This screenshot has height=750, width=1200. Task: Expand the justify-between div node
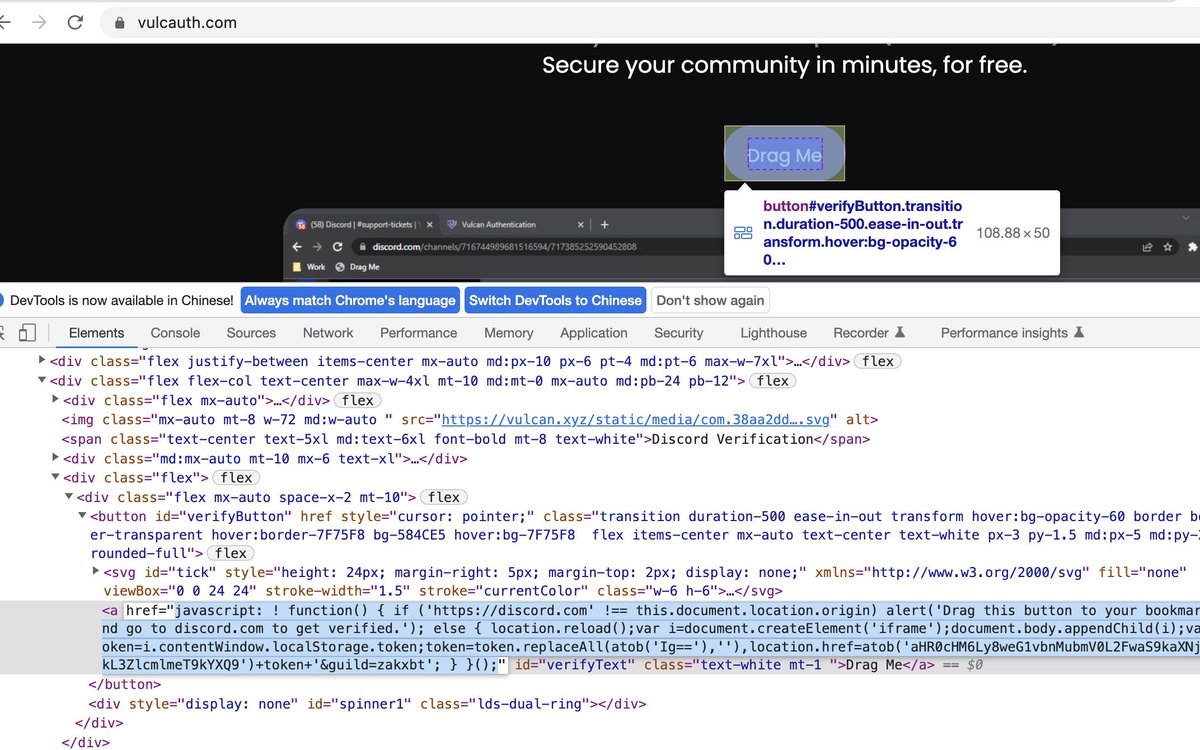[42, 361]
